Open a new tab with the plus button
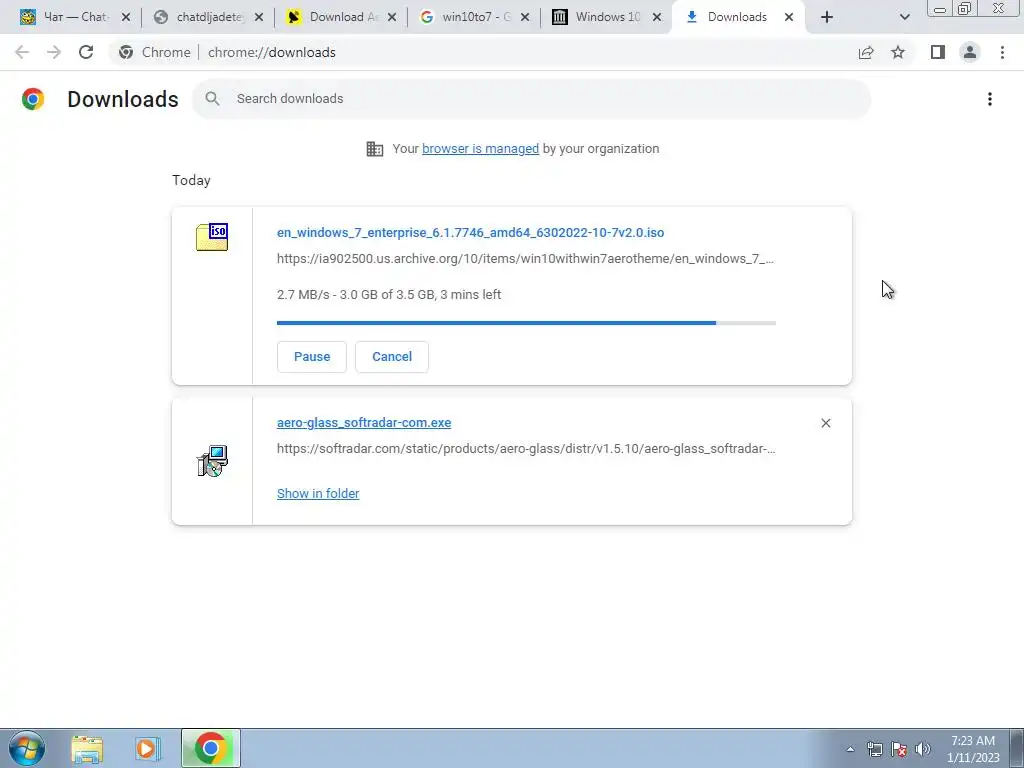The width and height of the screenshot is (1024, 768). 827,17
